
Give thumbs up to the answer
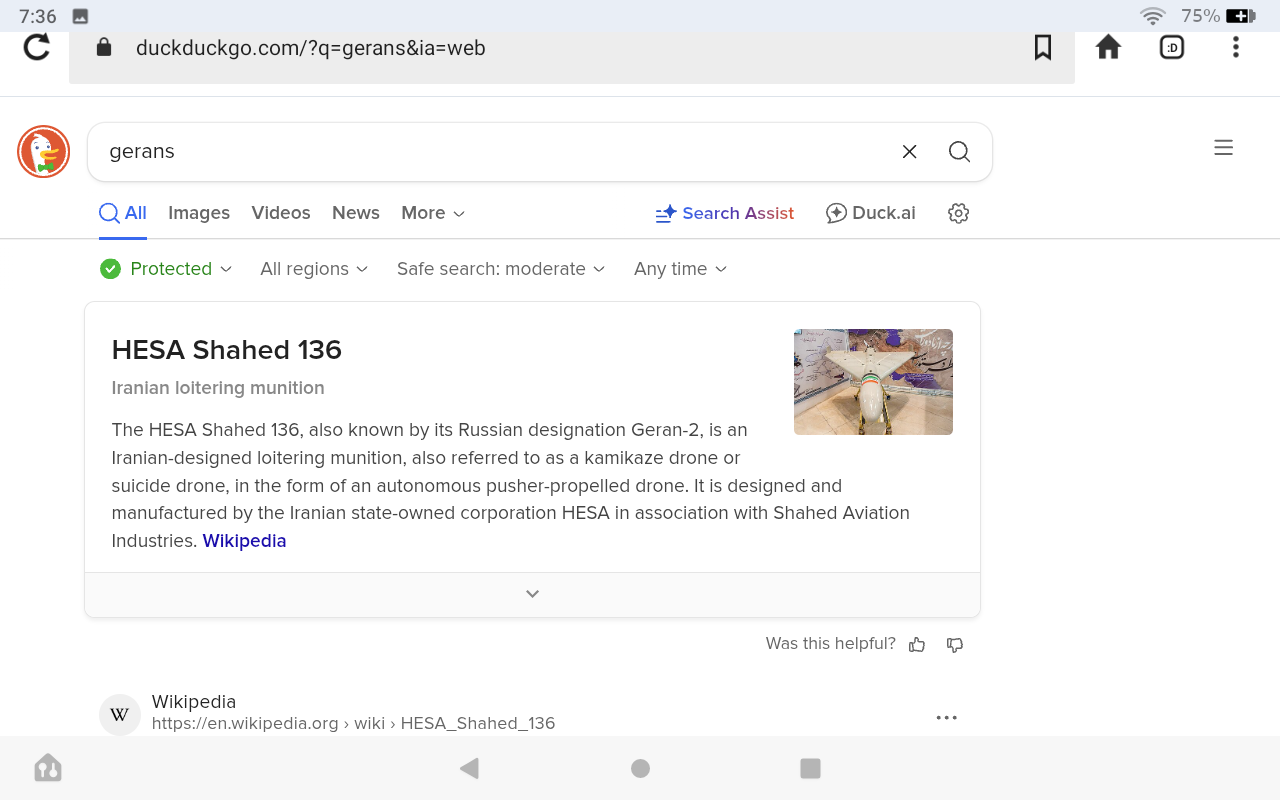coord(917,645)
